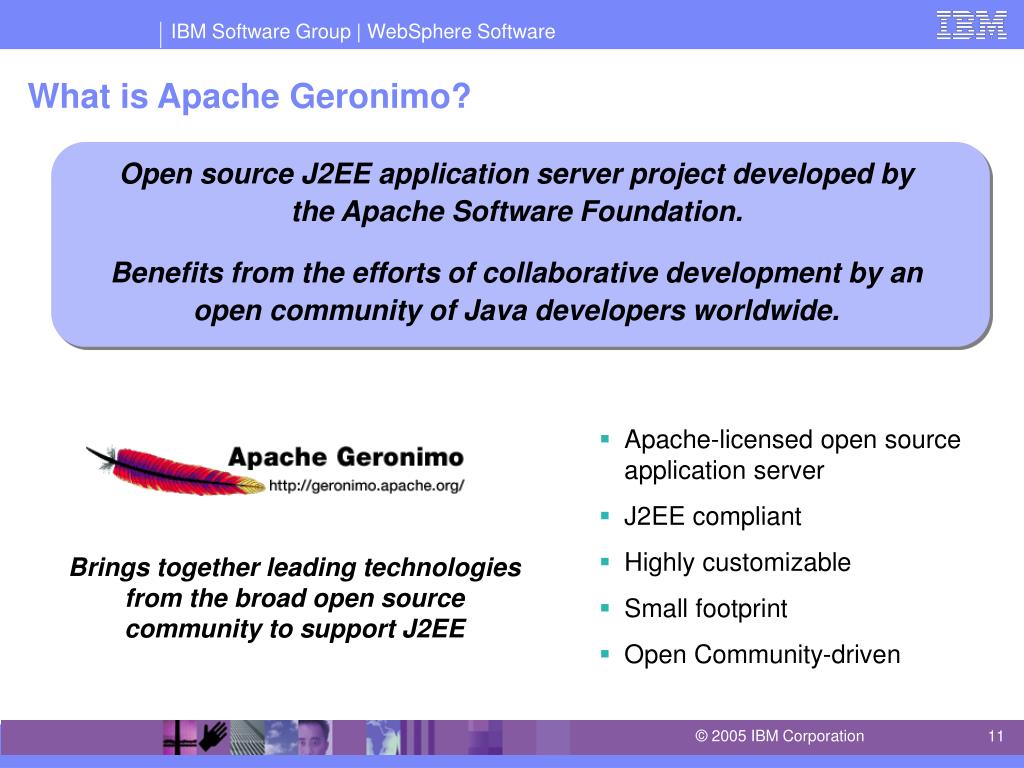1024x768 pixels.
Task: Click the 'Open source J2EE application server project' paragraph
Action: 517,193
